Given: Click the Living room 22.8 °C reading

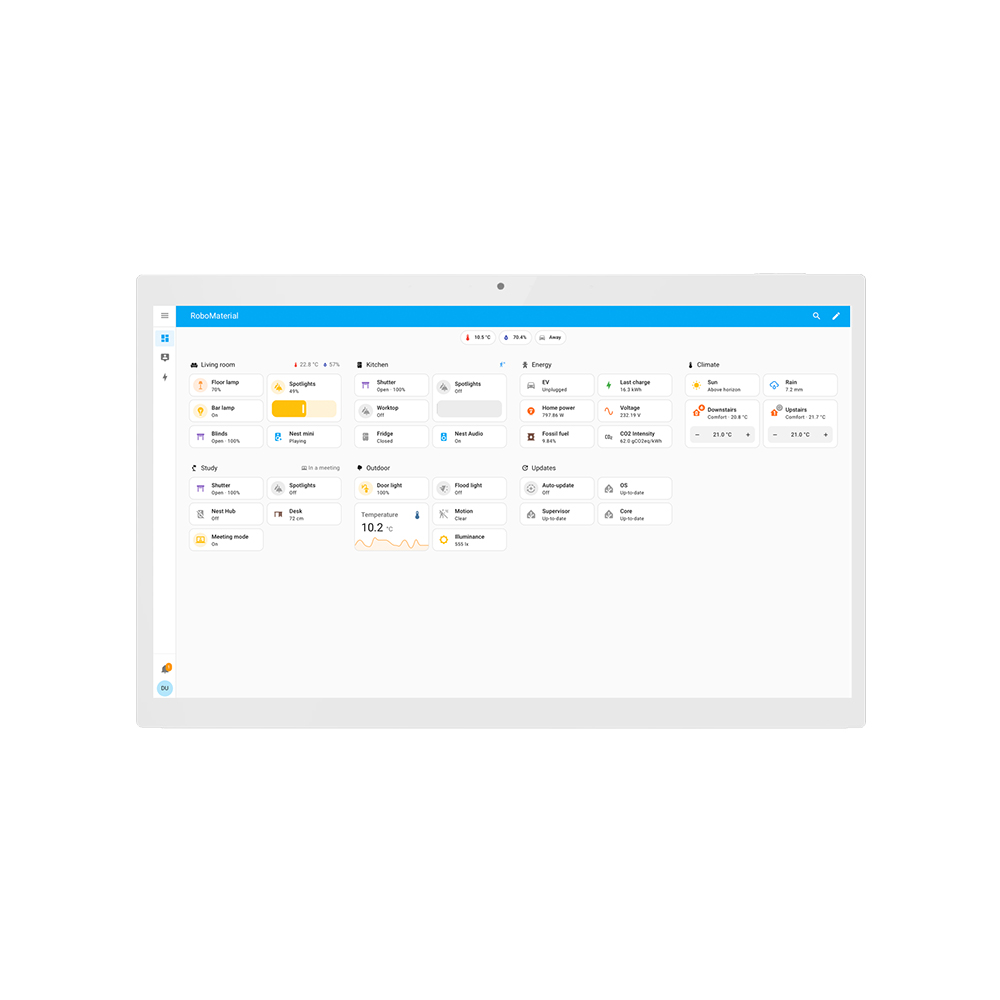Looking at the screenshot, I should coord(306,365).
